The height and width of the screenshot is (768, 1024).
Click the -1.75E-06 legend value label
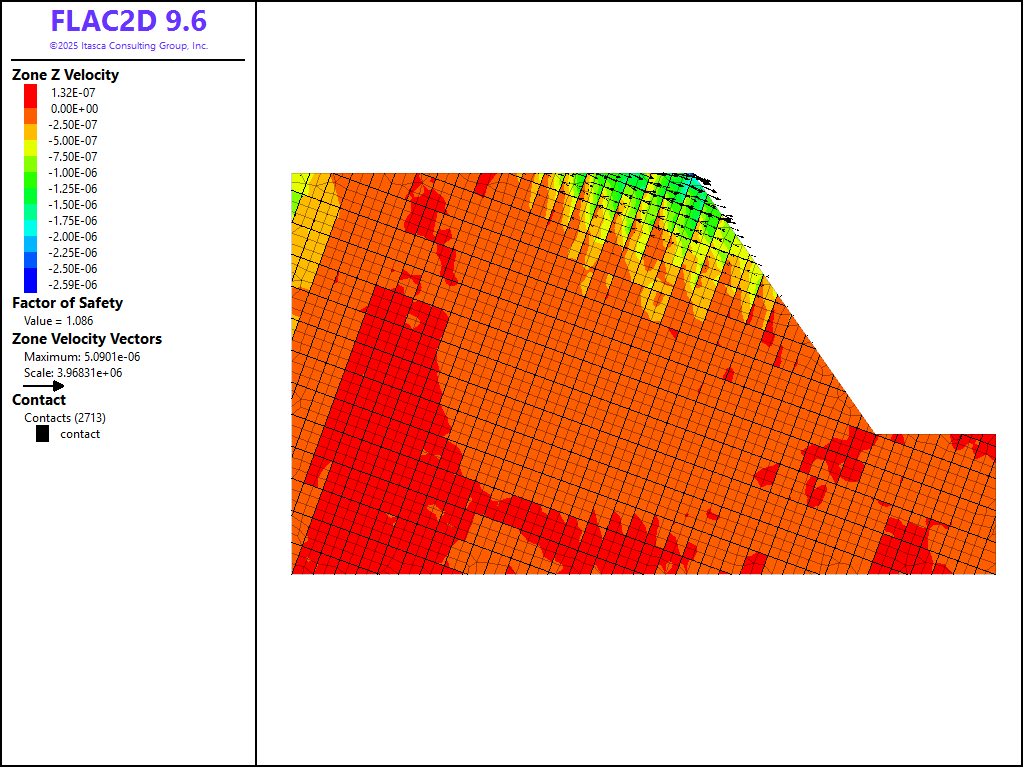74,220
